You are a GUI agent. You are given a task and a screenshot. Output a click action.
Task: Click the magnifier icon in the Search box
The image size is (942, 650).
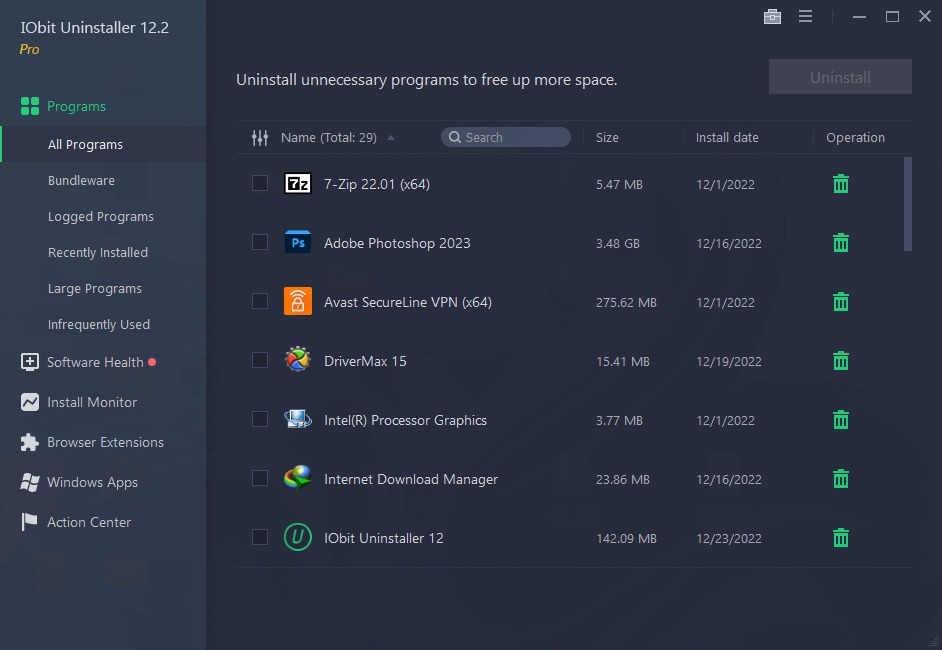coord(455,137)
